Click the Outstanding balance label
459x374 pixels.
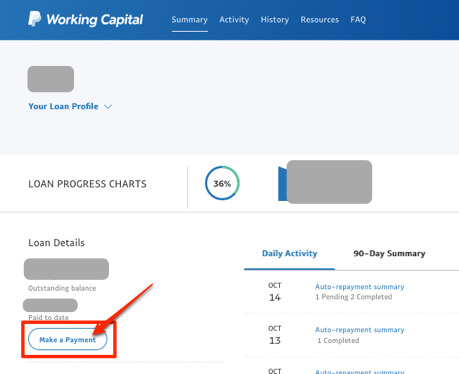[x=62, y=288]
